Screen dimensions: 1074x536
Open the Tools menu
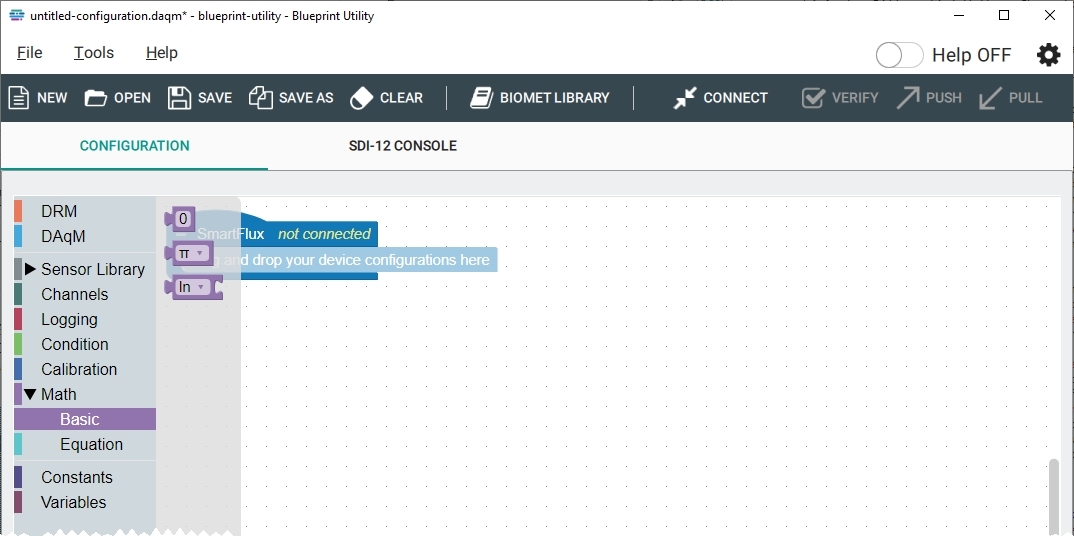[94, 53]
